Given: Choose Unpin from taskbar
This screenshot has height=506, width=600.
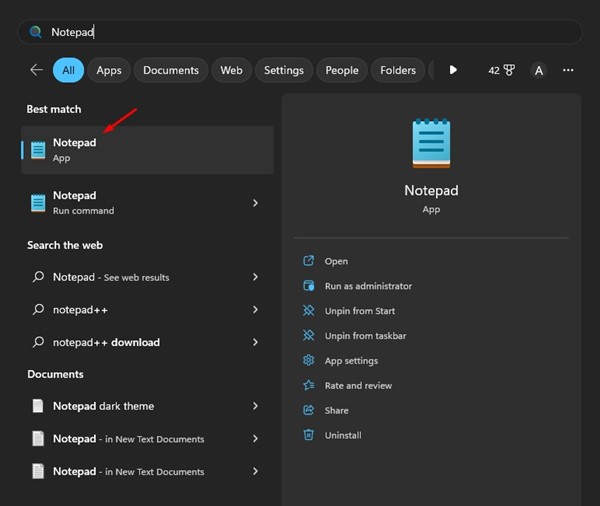Looking at the screenshot, I should coord(365,336).
